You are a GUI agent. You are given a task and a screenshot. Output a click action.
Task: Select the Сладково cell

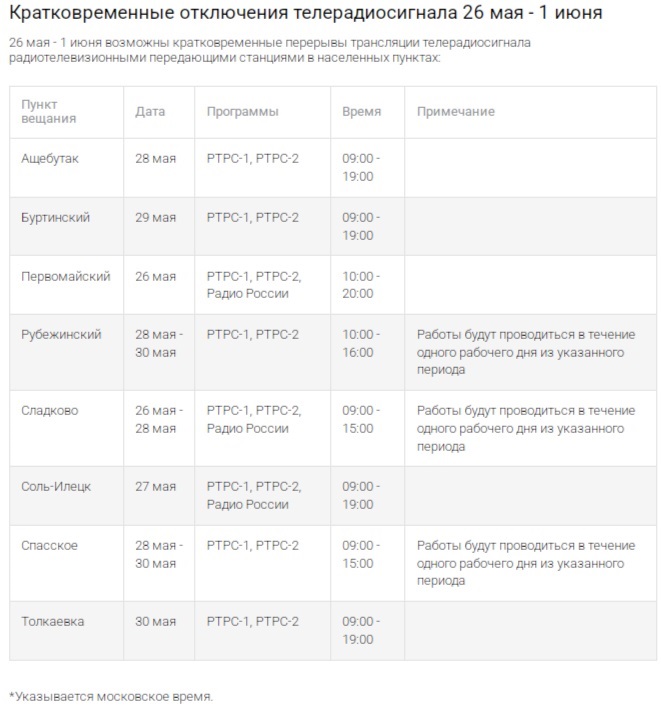coord(50,410)
